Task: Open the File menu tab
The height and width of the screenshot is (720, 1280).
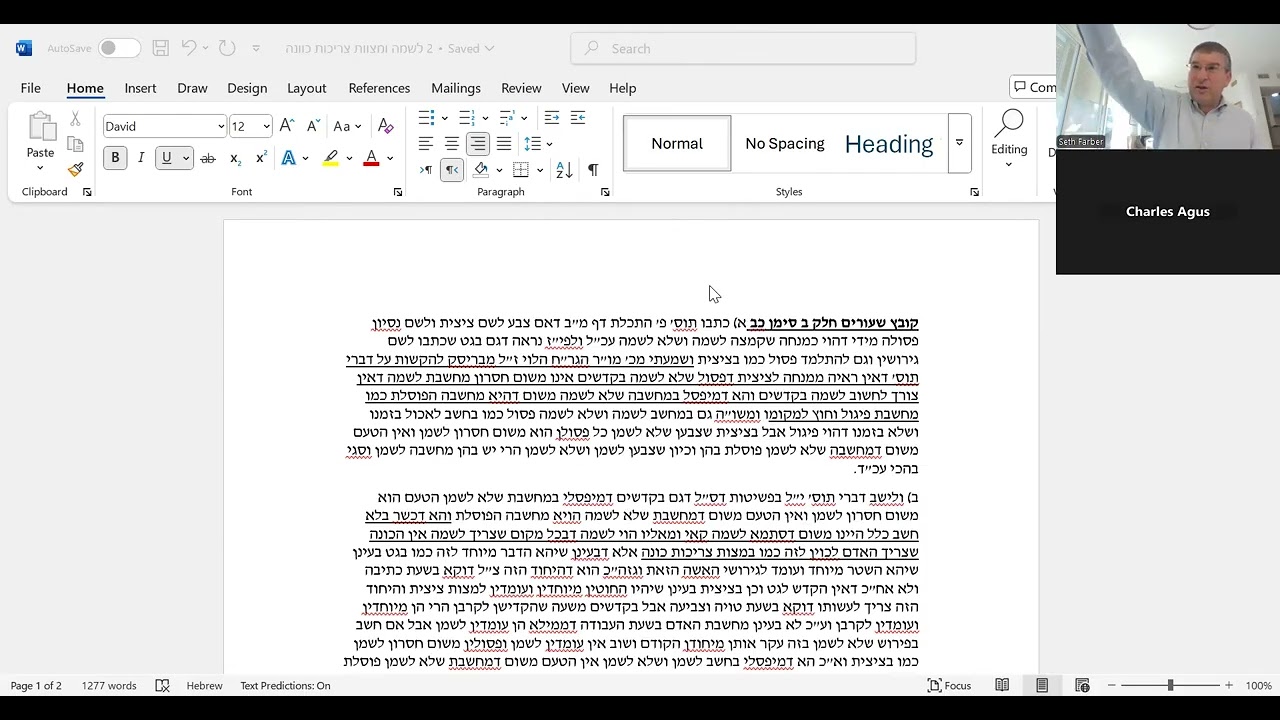Action: [x=31, y=88]
